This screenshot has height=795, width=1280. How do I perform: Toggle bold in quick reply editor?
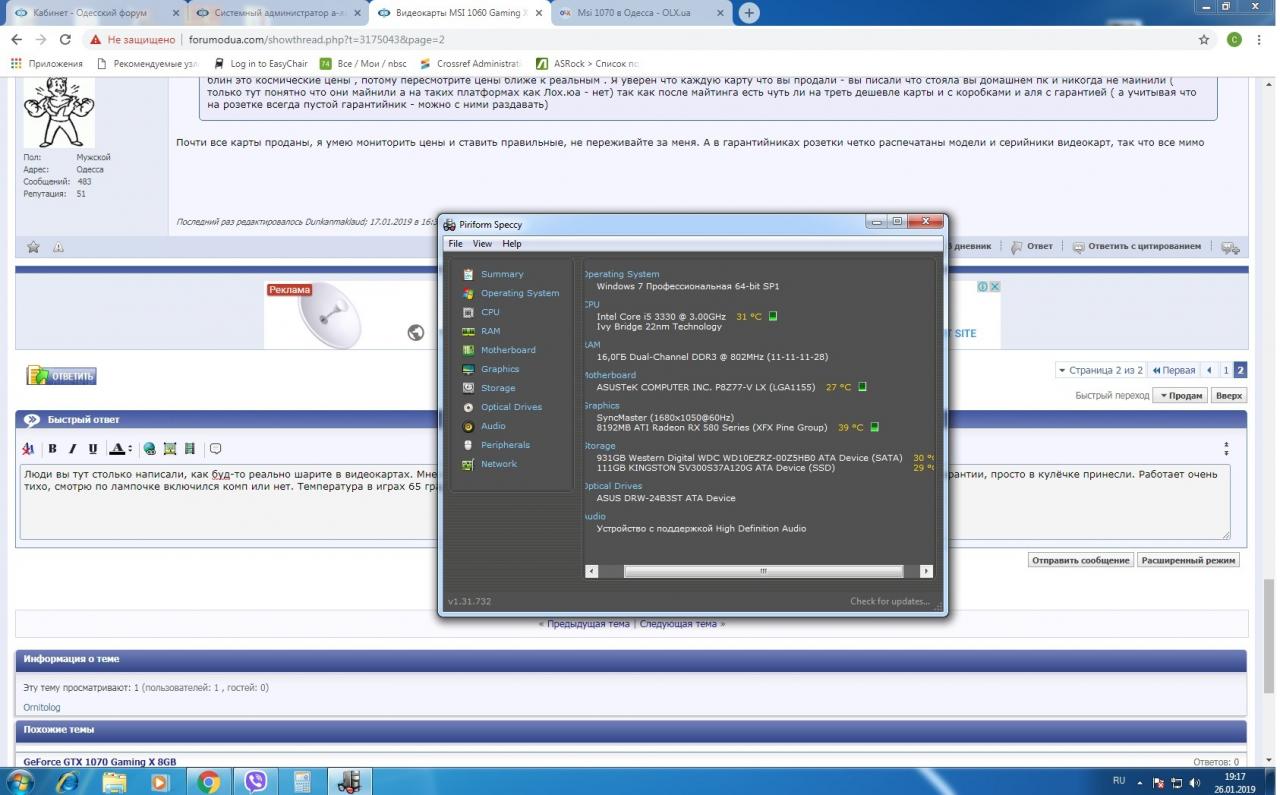coord(52,449)
